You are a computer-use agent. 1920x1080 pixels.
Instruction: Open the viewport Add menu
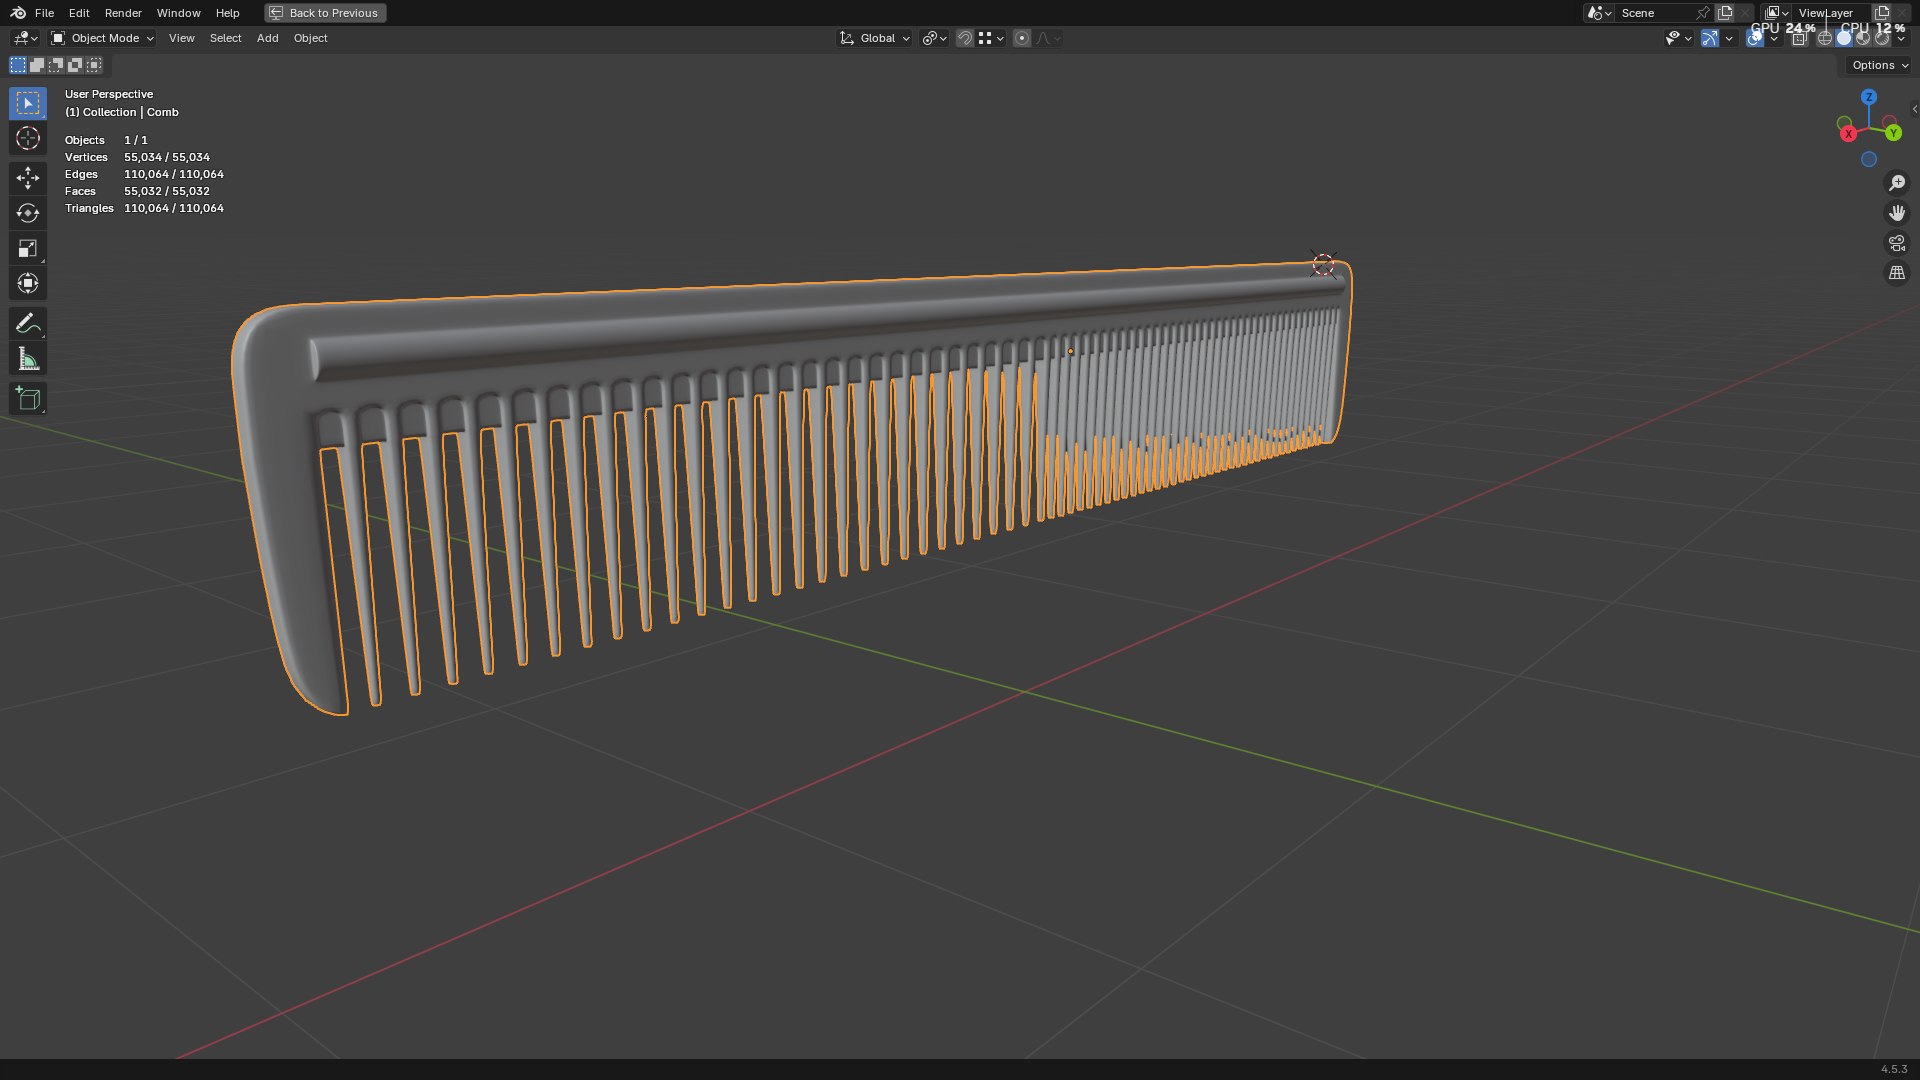coord(267,38)
